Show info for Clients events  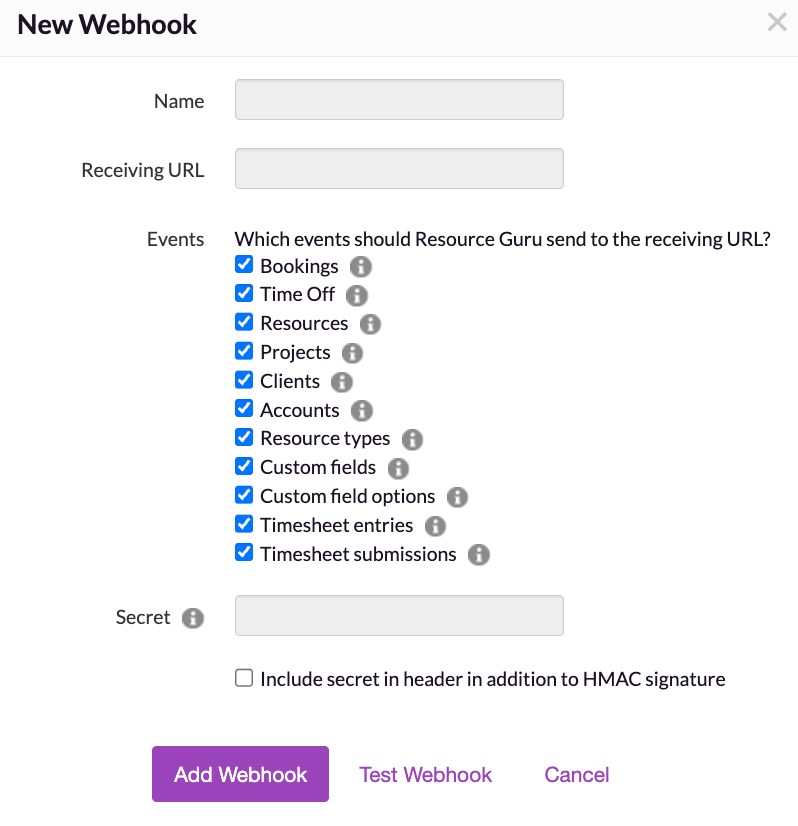point(342,382)
